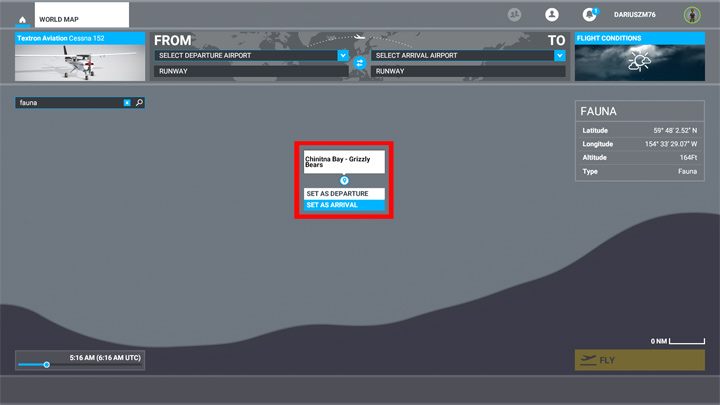The image size is (720, 405).
Task: Click the Home icon in top bar
Action: pyautogui.click(x=22, y=19)
